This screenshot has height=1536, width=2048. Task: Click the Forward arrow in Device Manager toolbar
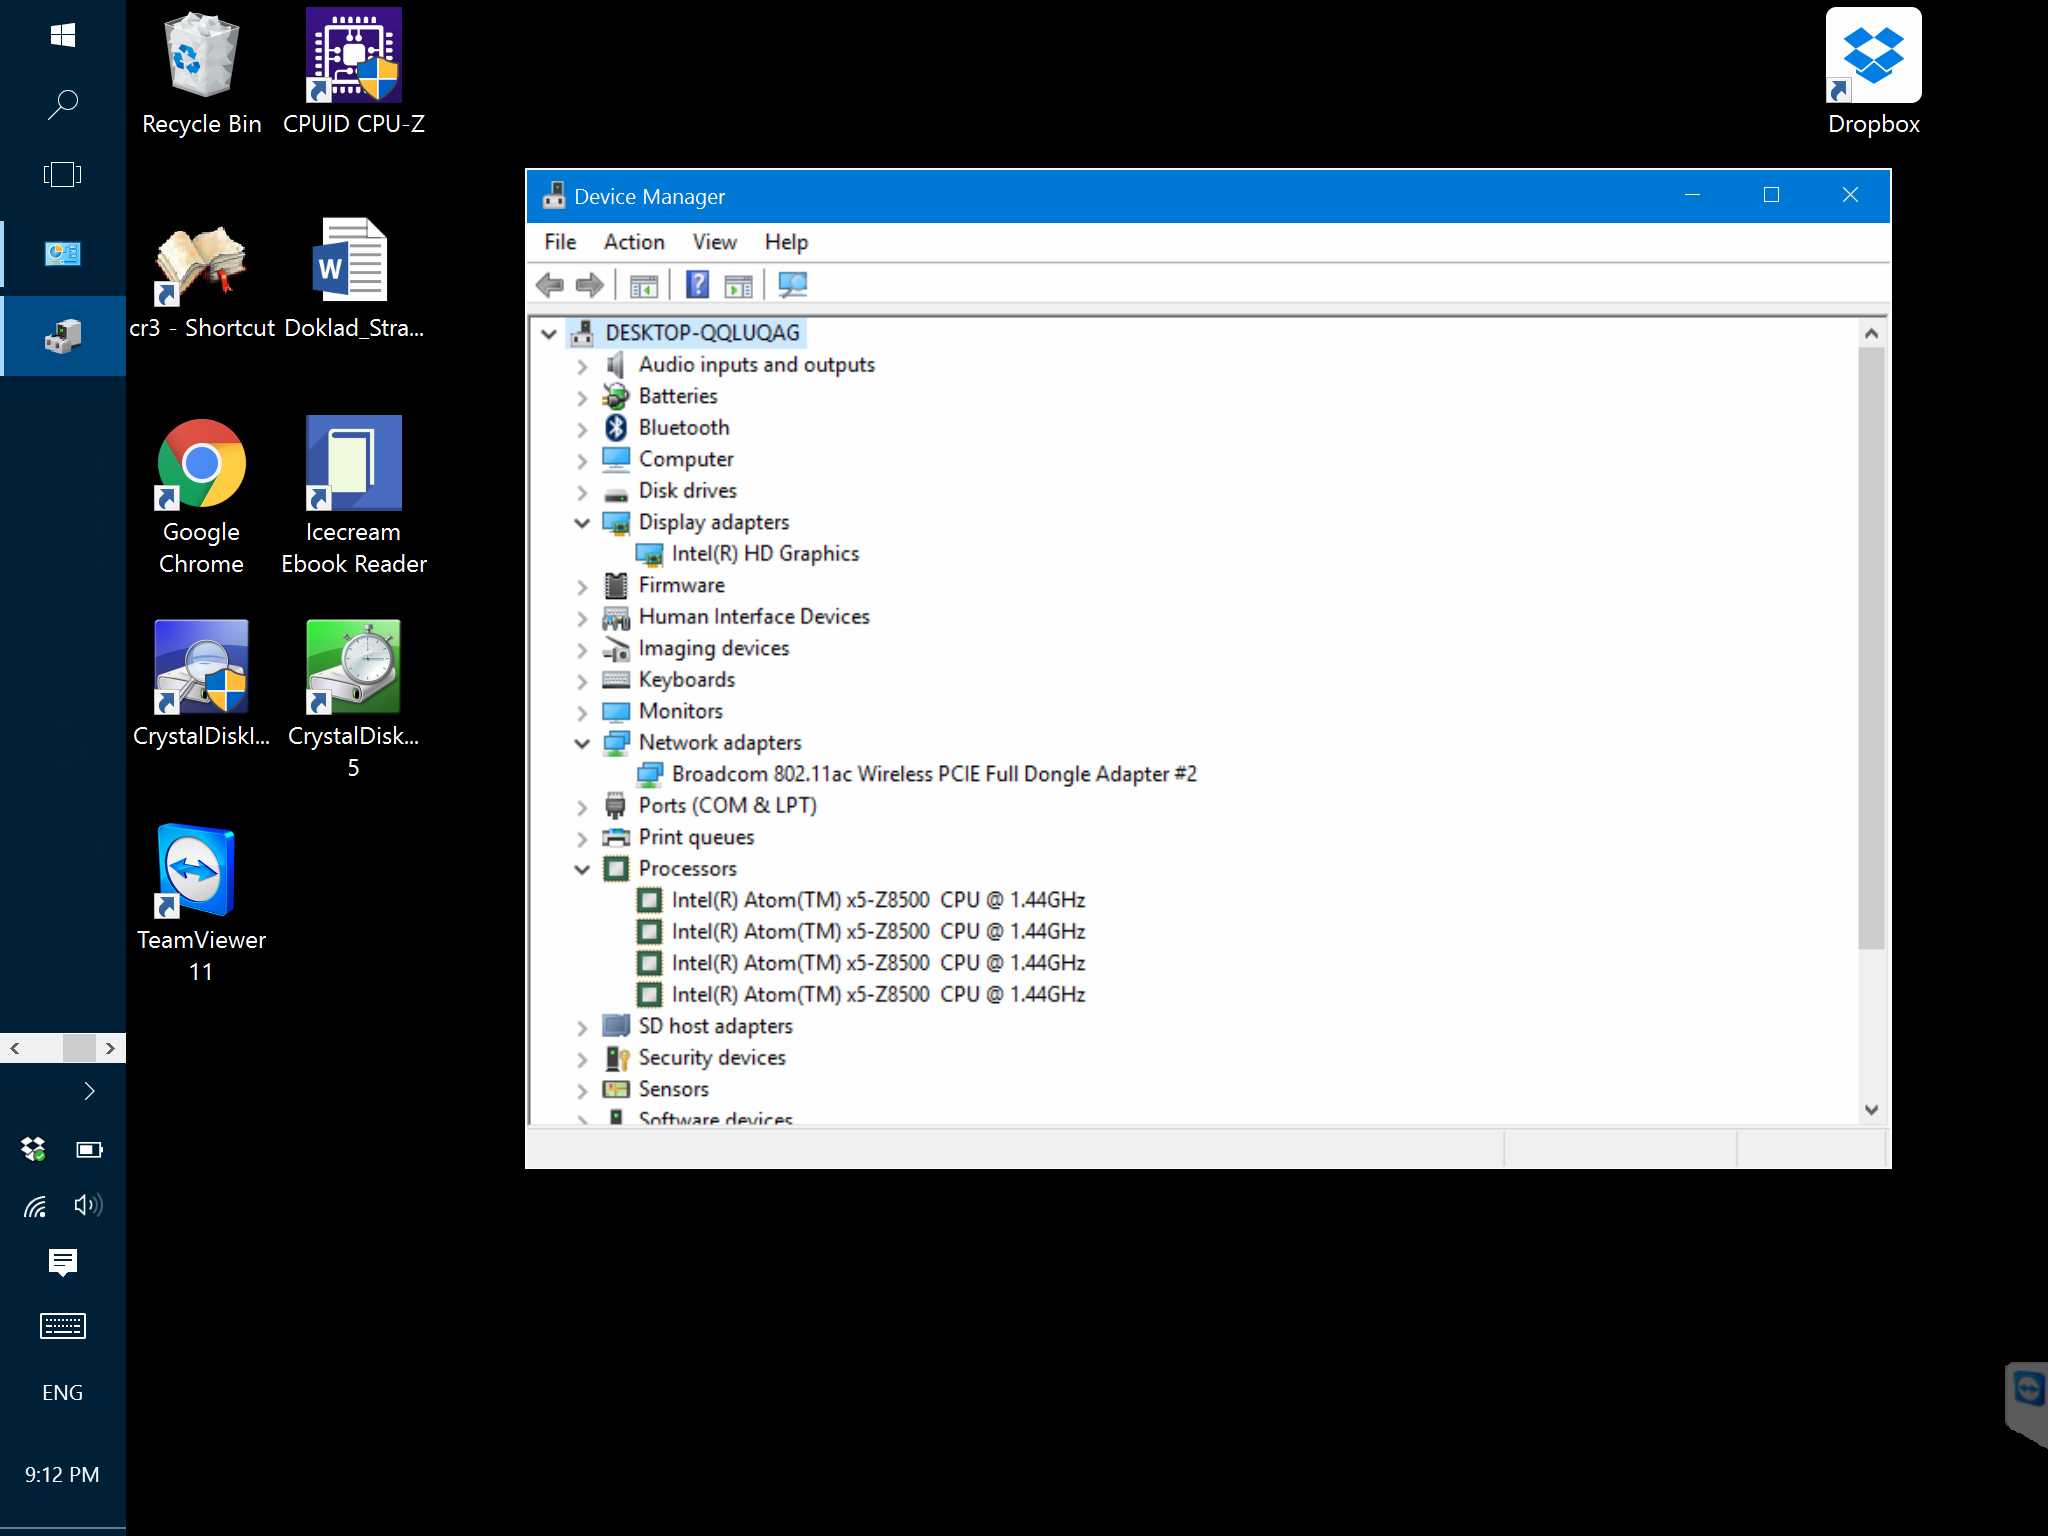click(590, 285)
